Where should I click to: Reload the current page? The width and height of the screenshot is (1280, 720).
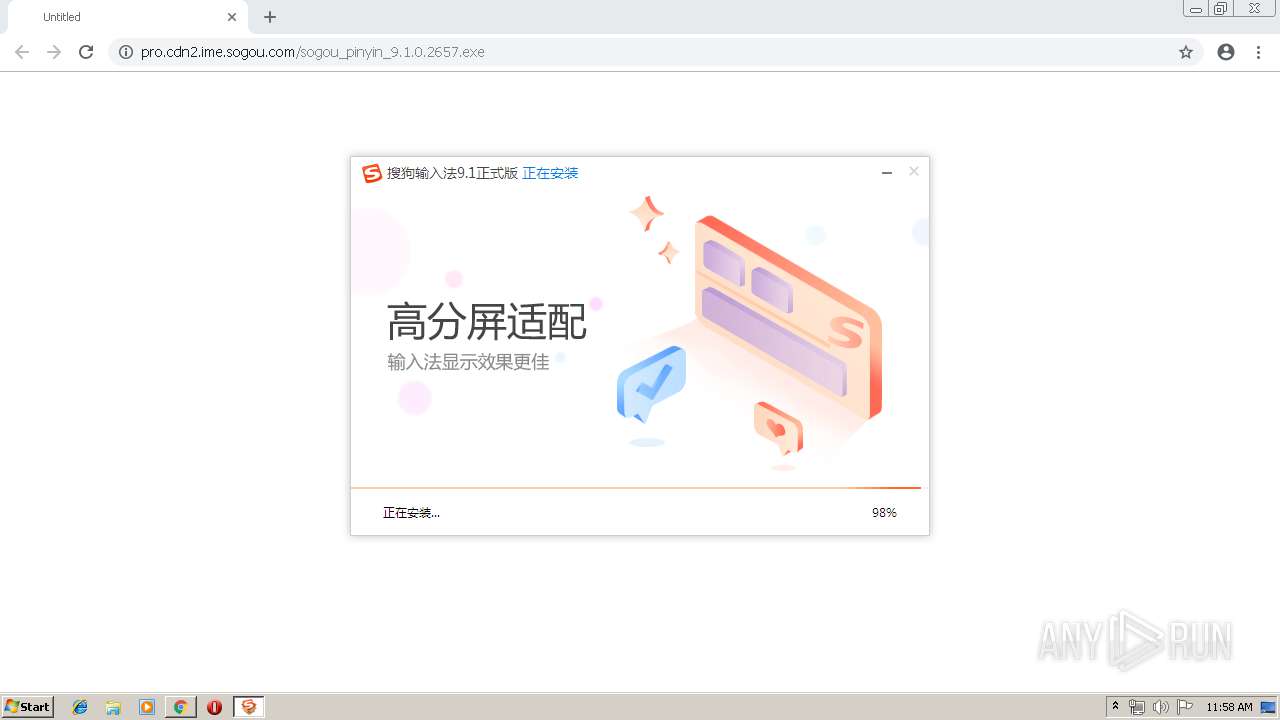coord(86,52)
